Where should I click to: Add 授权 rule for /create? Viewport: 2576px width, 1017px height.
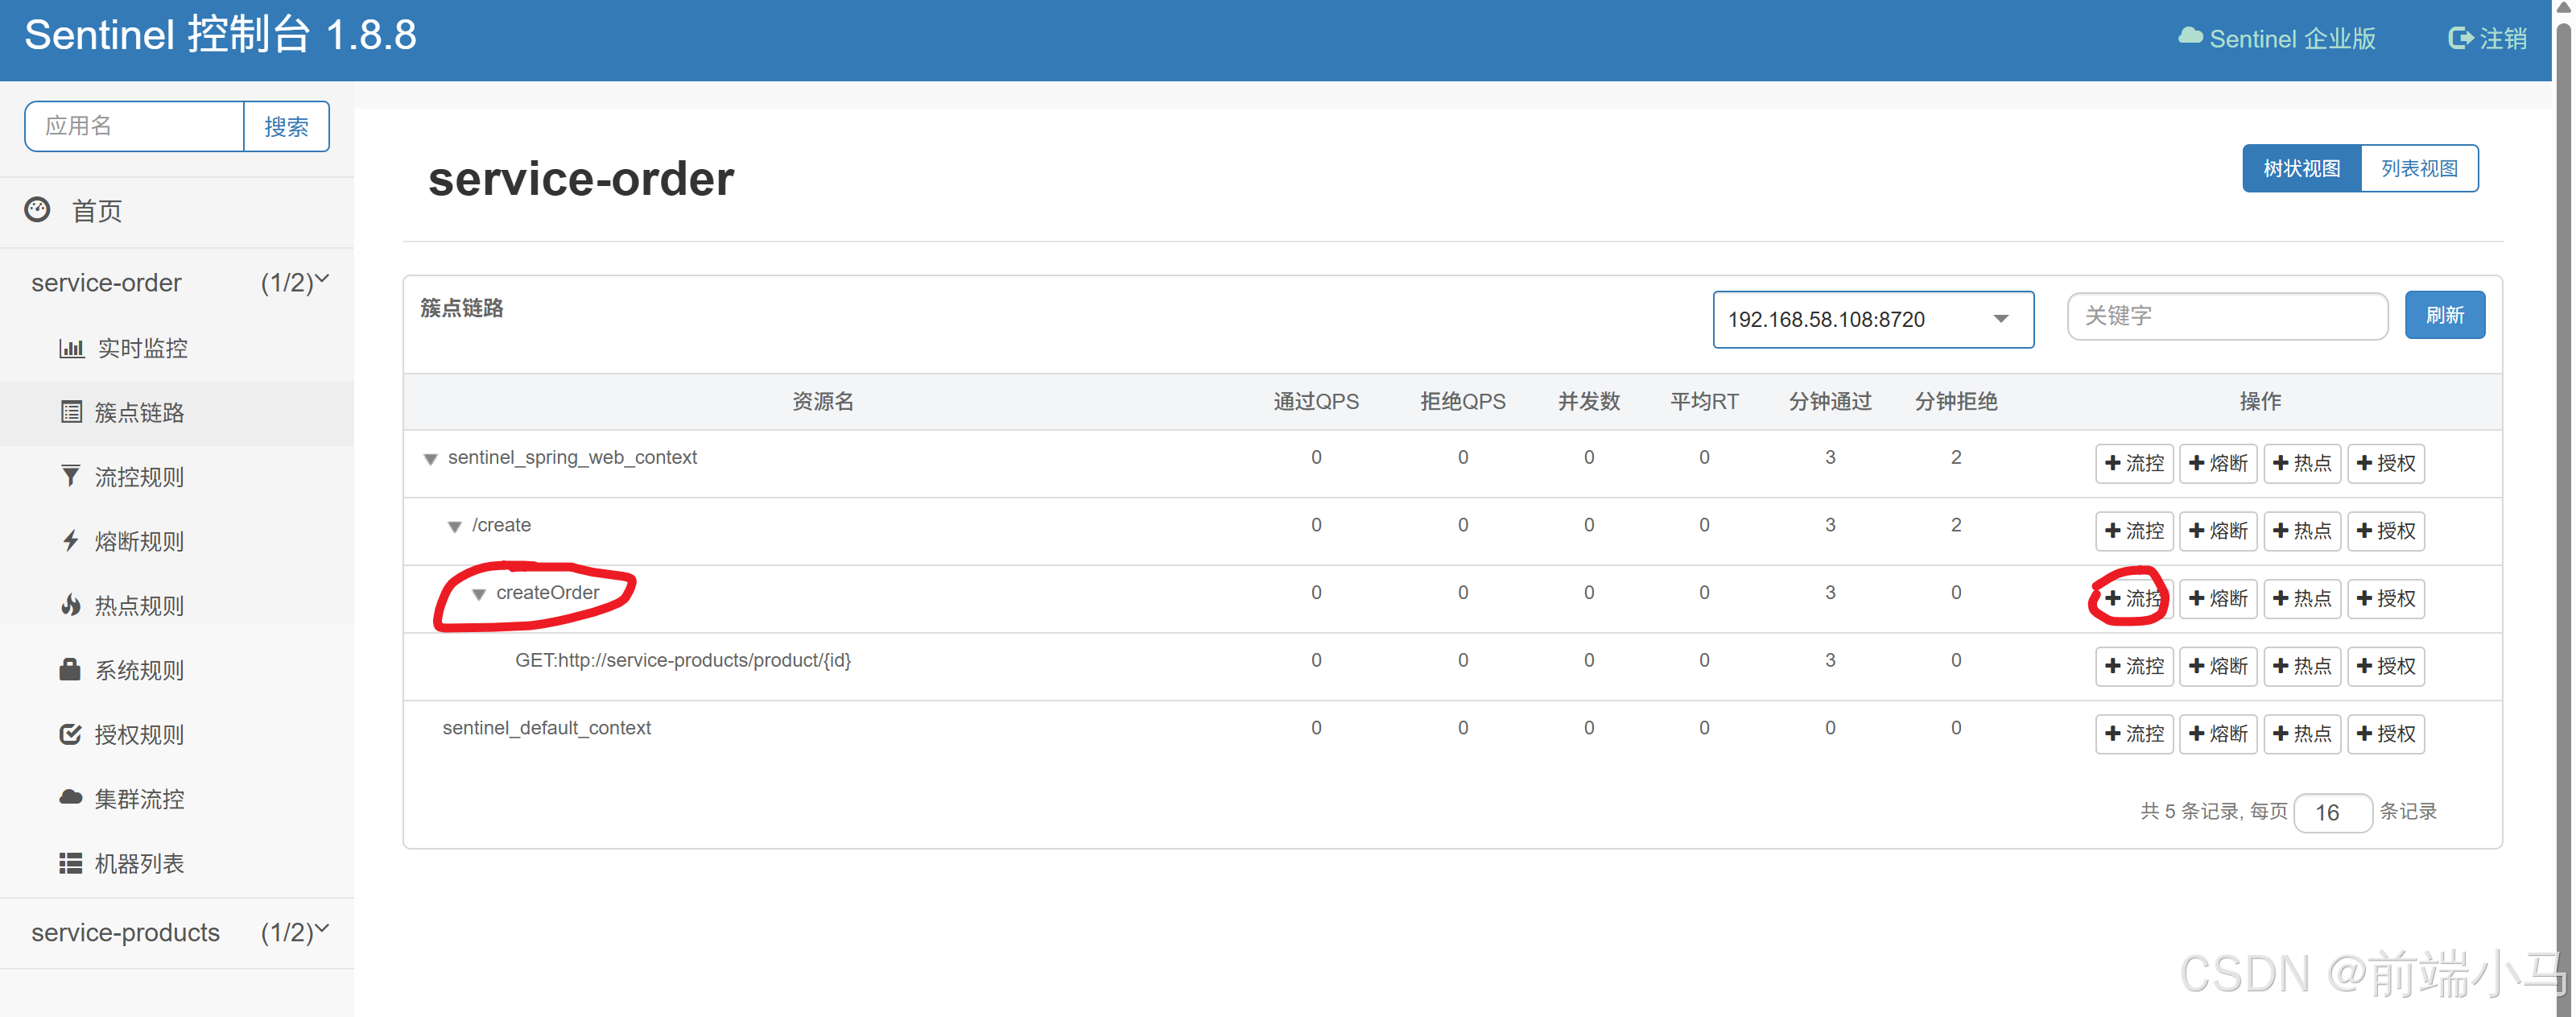tap(2386, 531)
